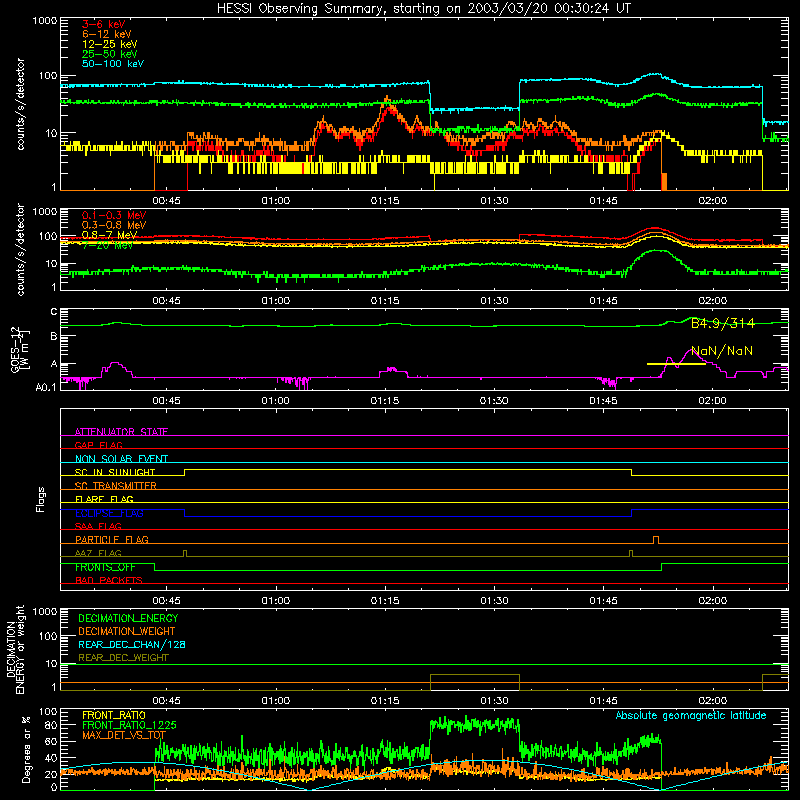
Task: Click the 'MAX_DET_VS_TOT' legend label
Action: pyautogui.click(x=124, y=735)
